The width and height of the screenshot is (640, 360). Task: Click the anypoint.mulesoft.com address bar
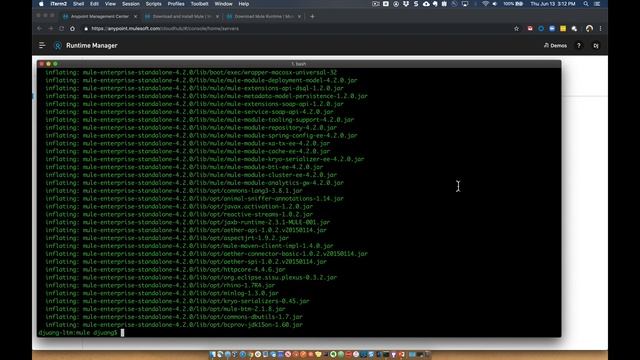(296, 29)
